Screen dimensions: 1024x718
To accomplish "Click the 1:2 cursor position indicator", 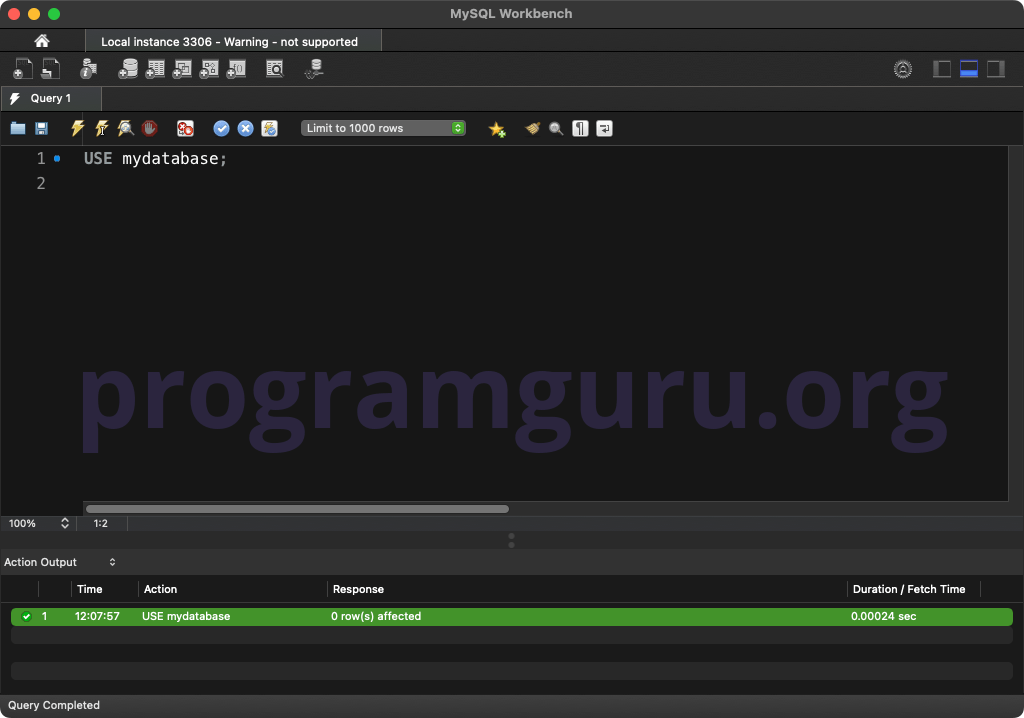I will pyautogui.click(x=101, y=523).
